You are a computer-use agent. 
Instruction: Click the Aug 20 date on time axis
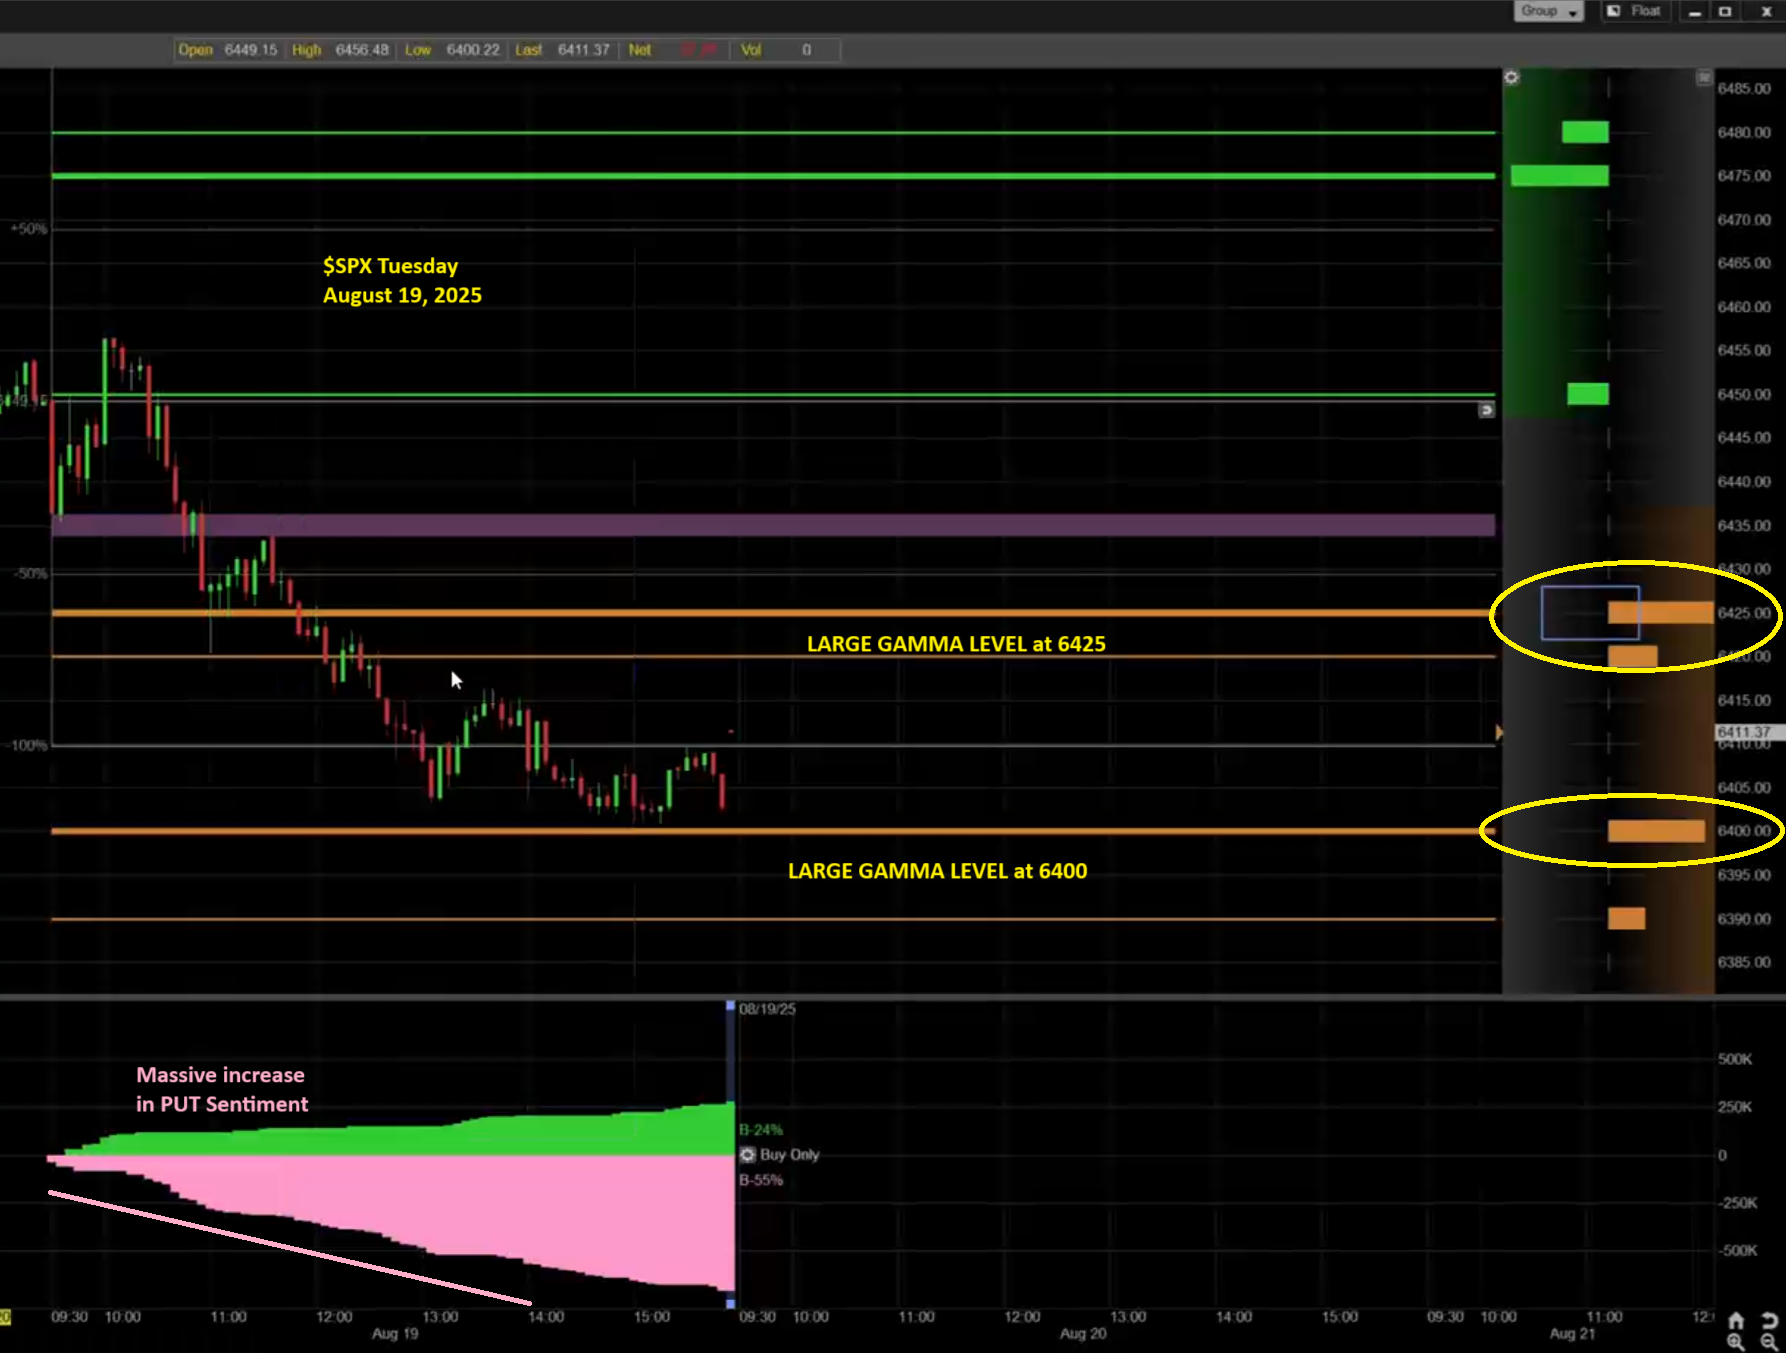click(1083, 1334)
